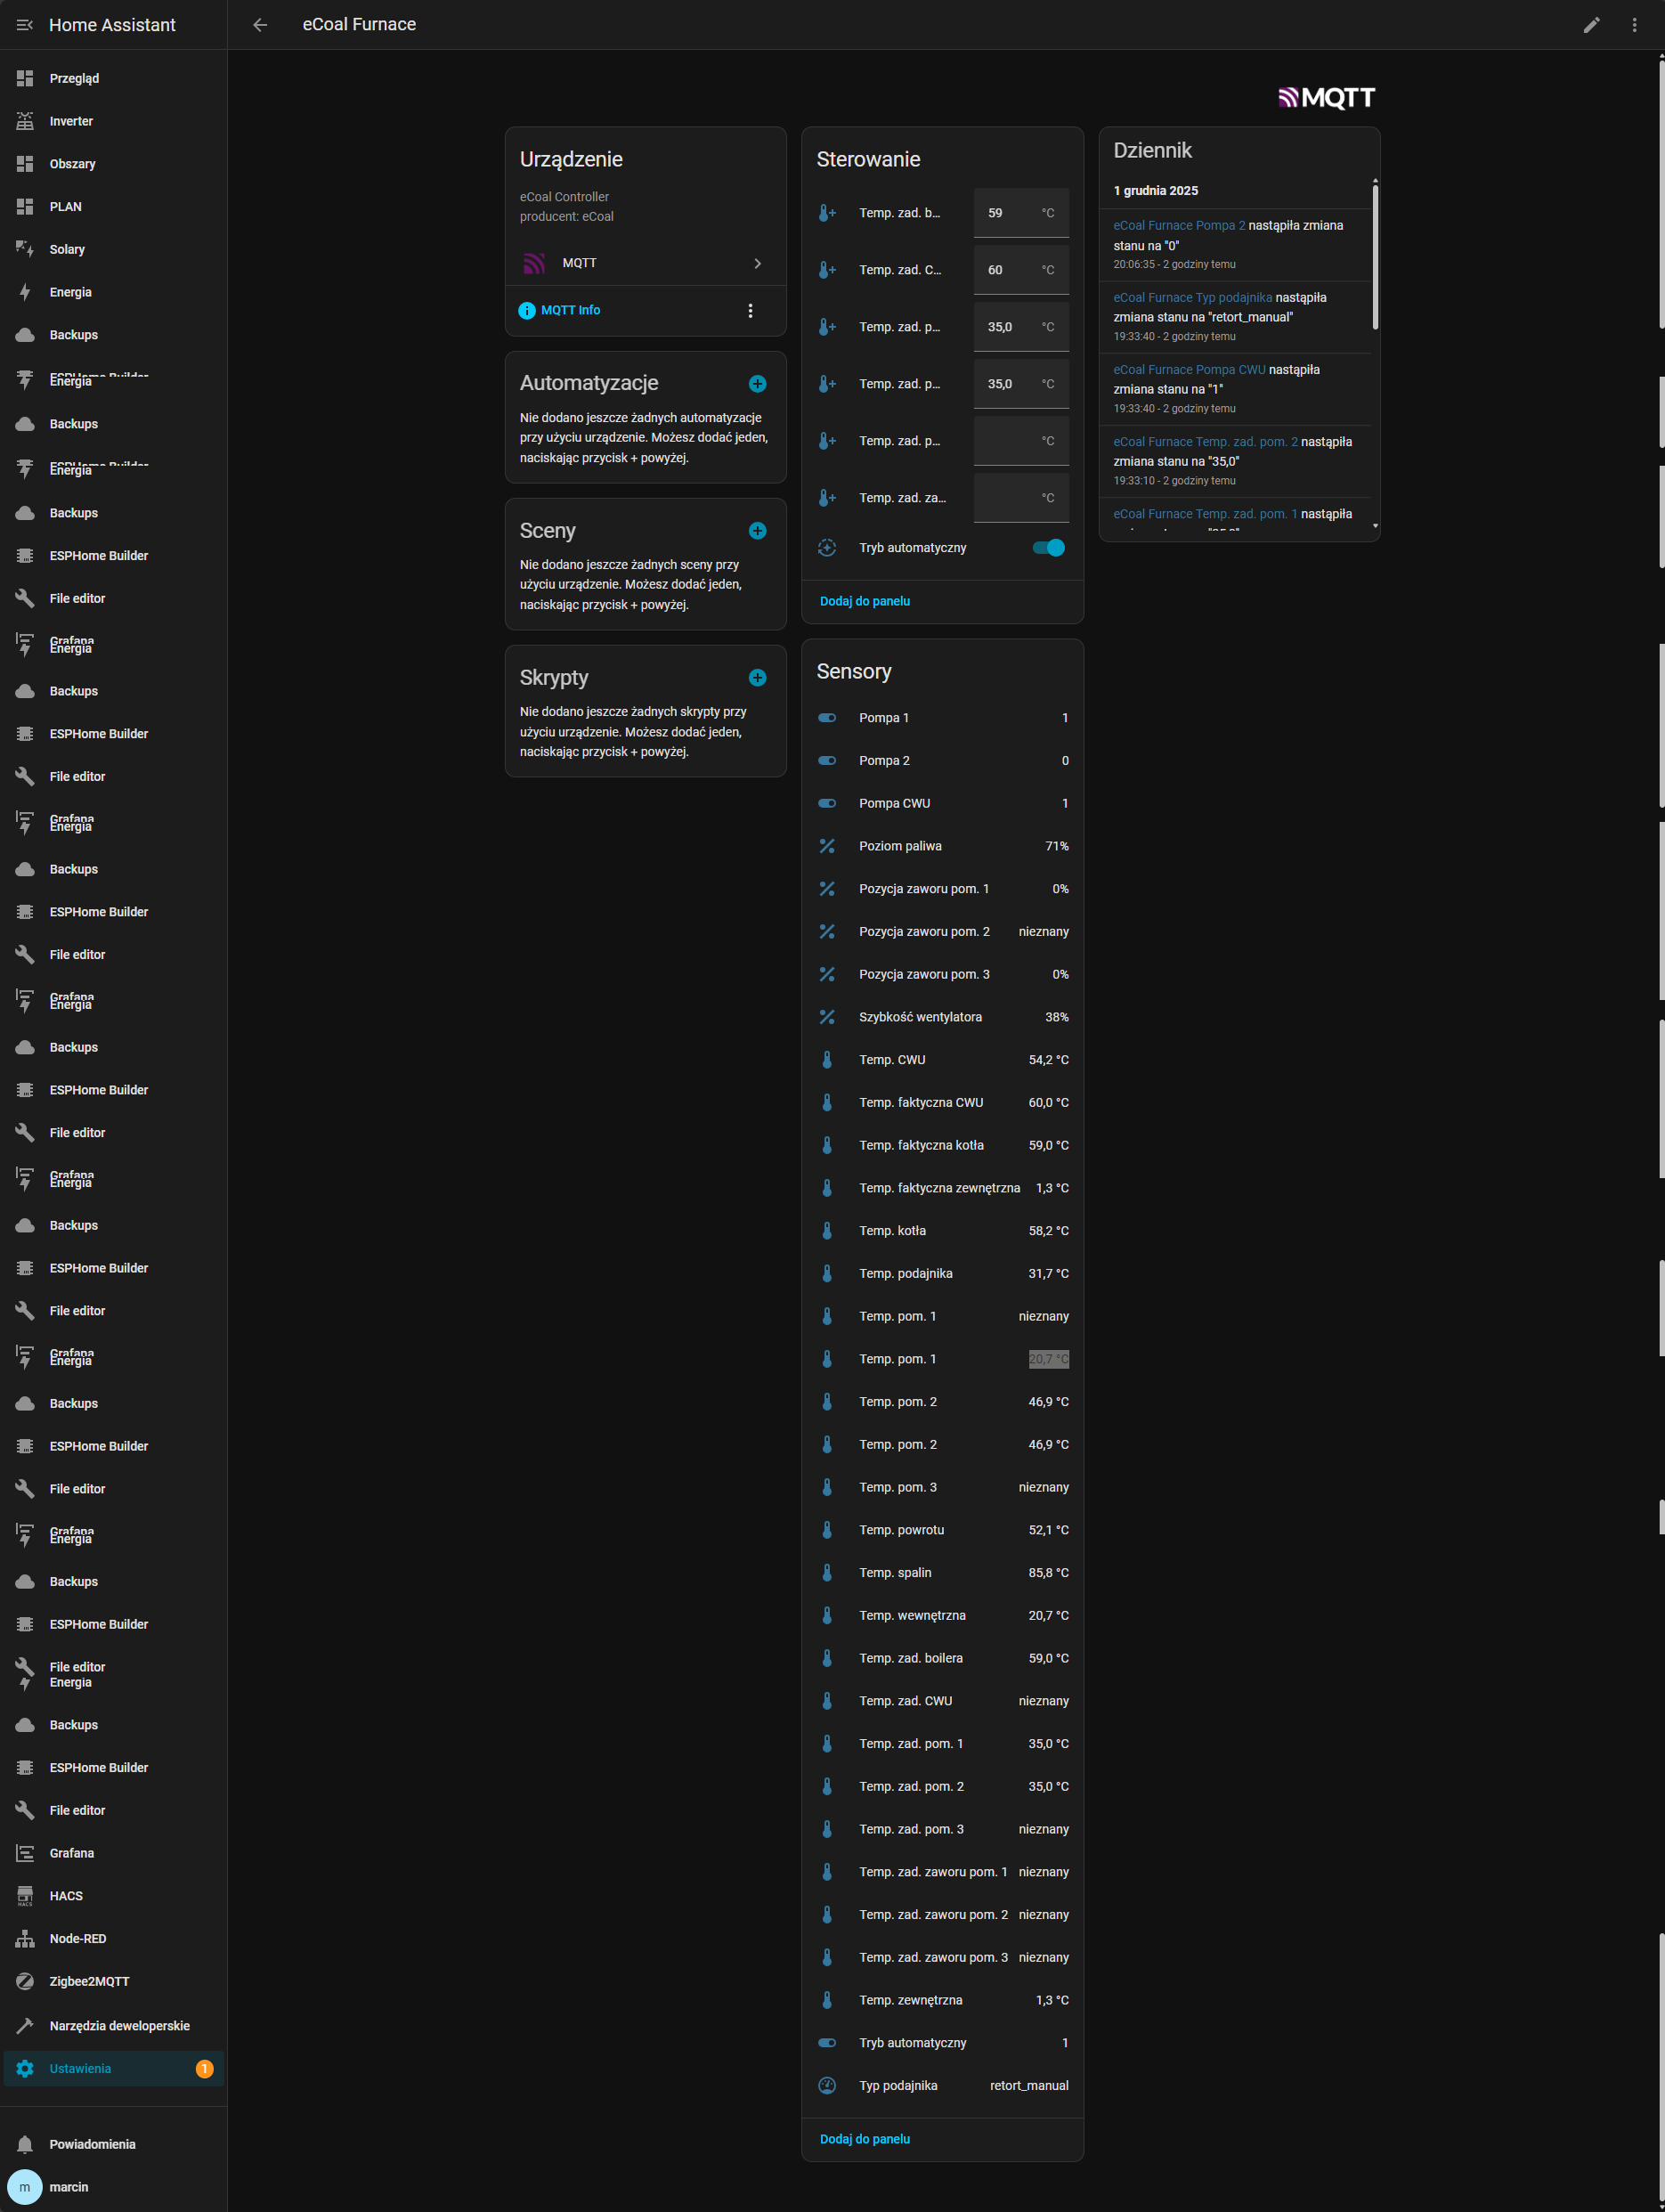This screenshot has height=2212, width=1665.
Task: Click Dodaj do panelu under Sensory
Action: tap(864, 2139)
